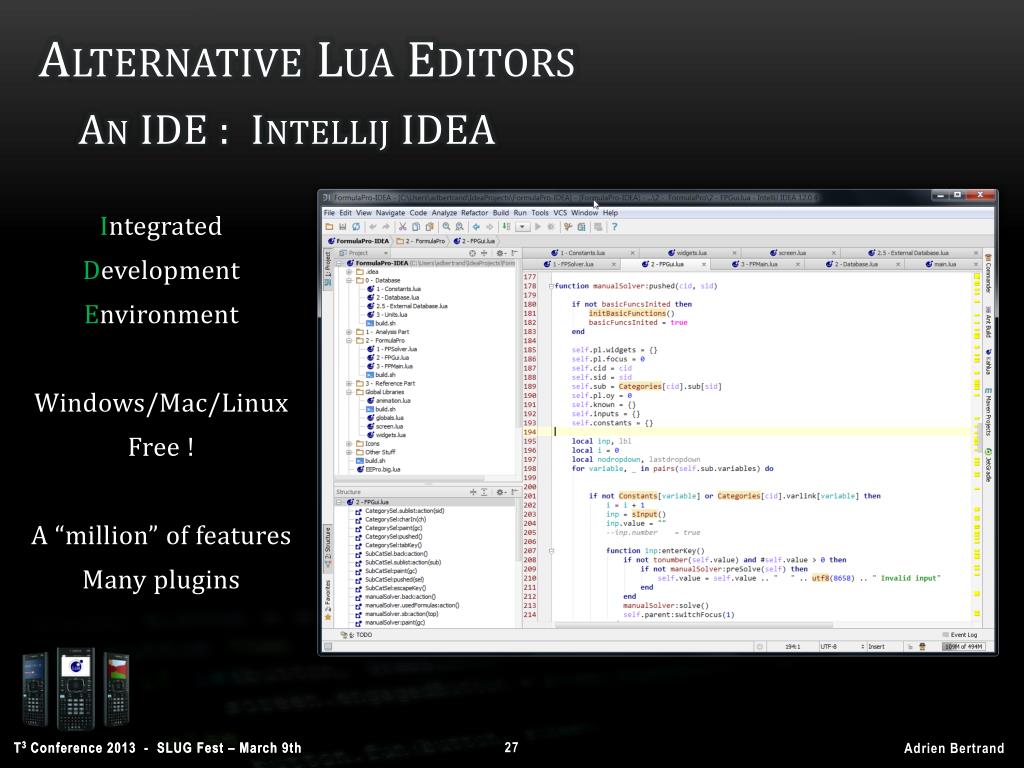Toggle the 2: Structure side tab
The image size is (1024, 768).
328,547
